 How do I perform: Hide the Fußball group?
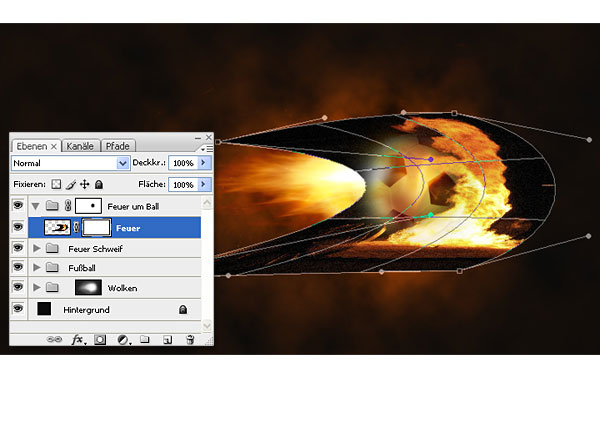coord(18,267)
